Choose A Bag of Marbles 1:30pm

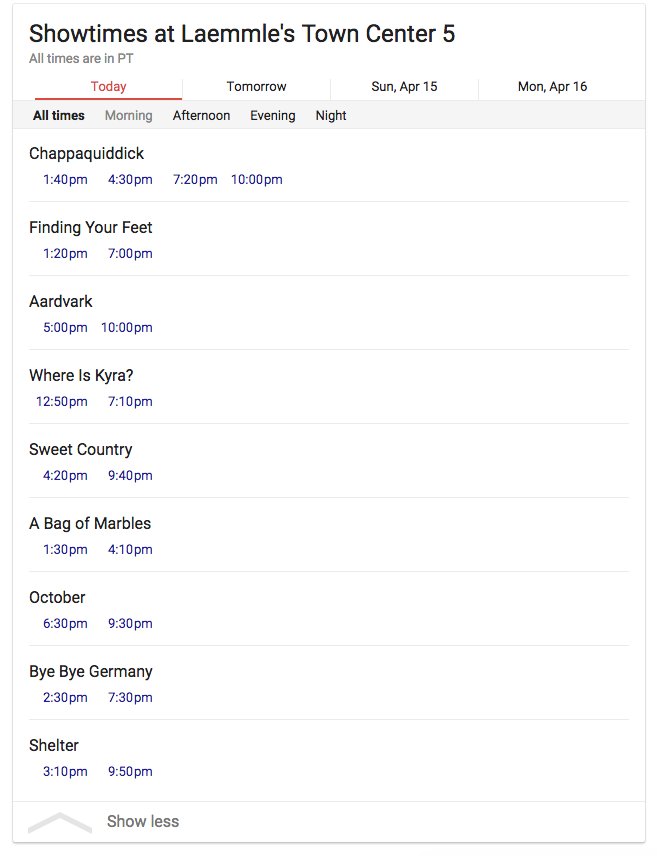[65, 550]
